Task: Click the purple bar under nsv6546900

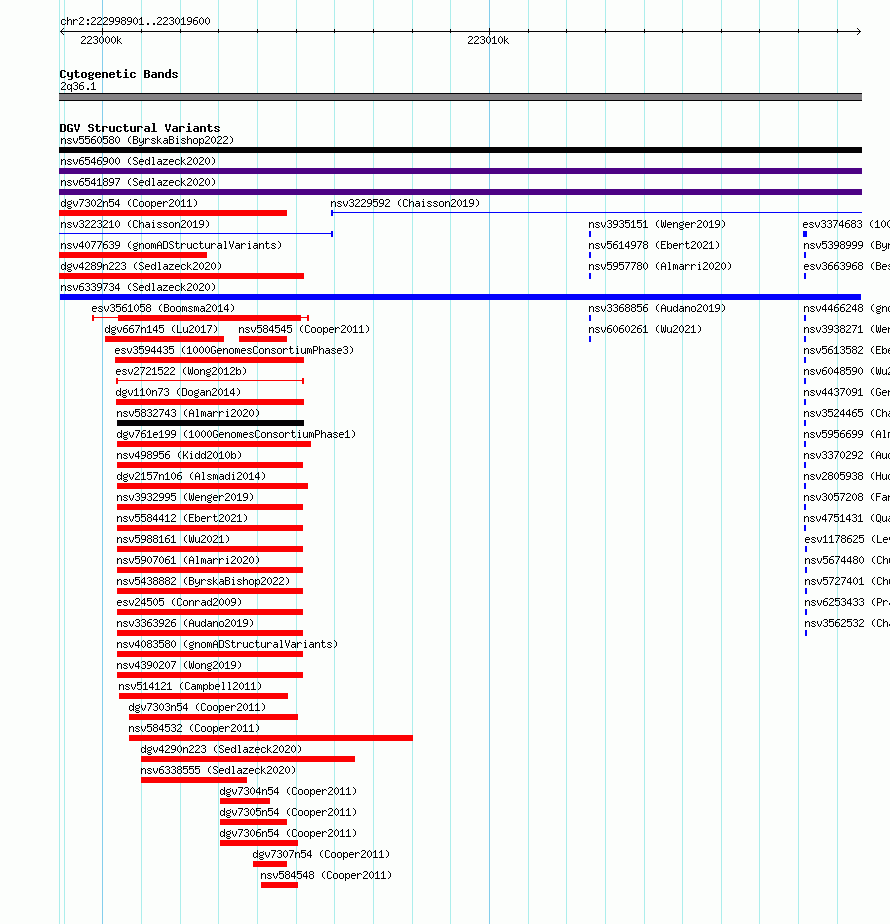Action: [x=460, y=171]
